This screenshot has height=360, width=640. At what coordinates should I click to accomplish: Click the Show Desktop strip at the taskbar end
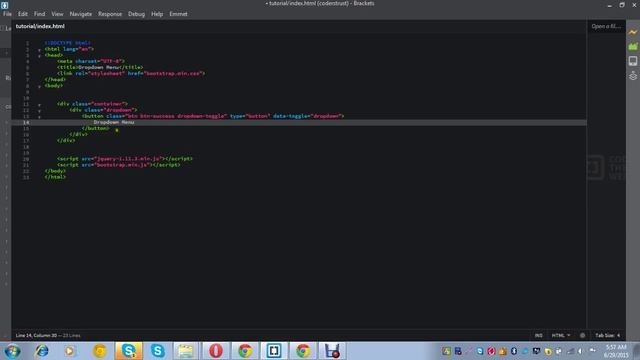(x=637, y=351)
